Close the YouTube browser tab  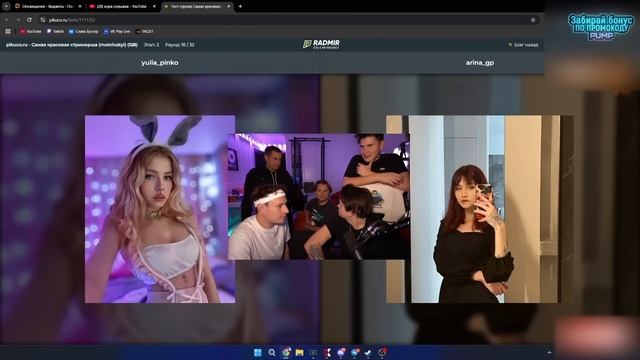click(x=154, y=7)
